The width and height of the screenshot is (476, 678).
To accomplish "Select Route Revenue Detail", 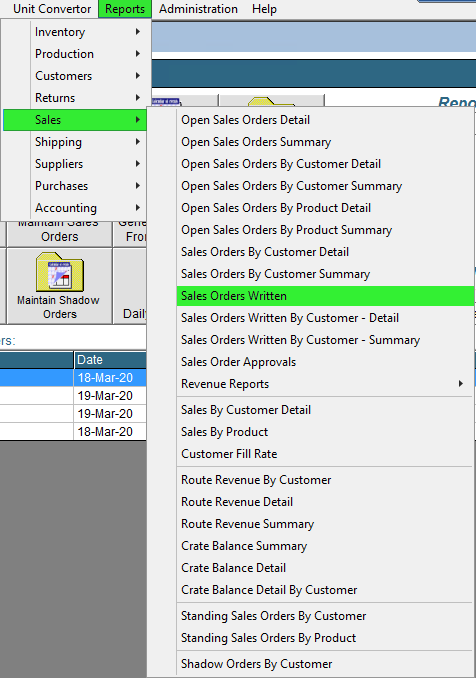I will pyautogui.click(x=325, y=502).
